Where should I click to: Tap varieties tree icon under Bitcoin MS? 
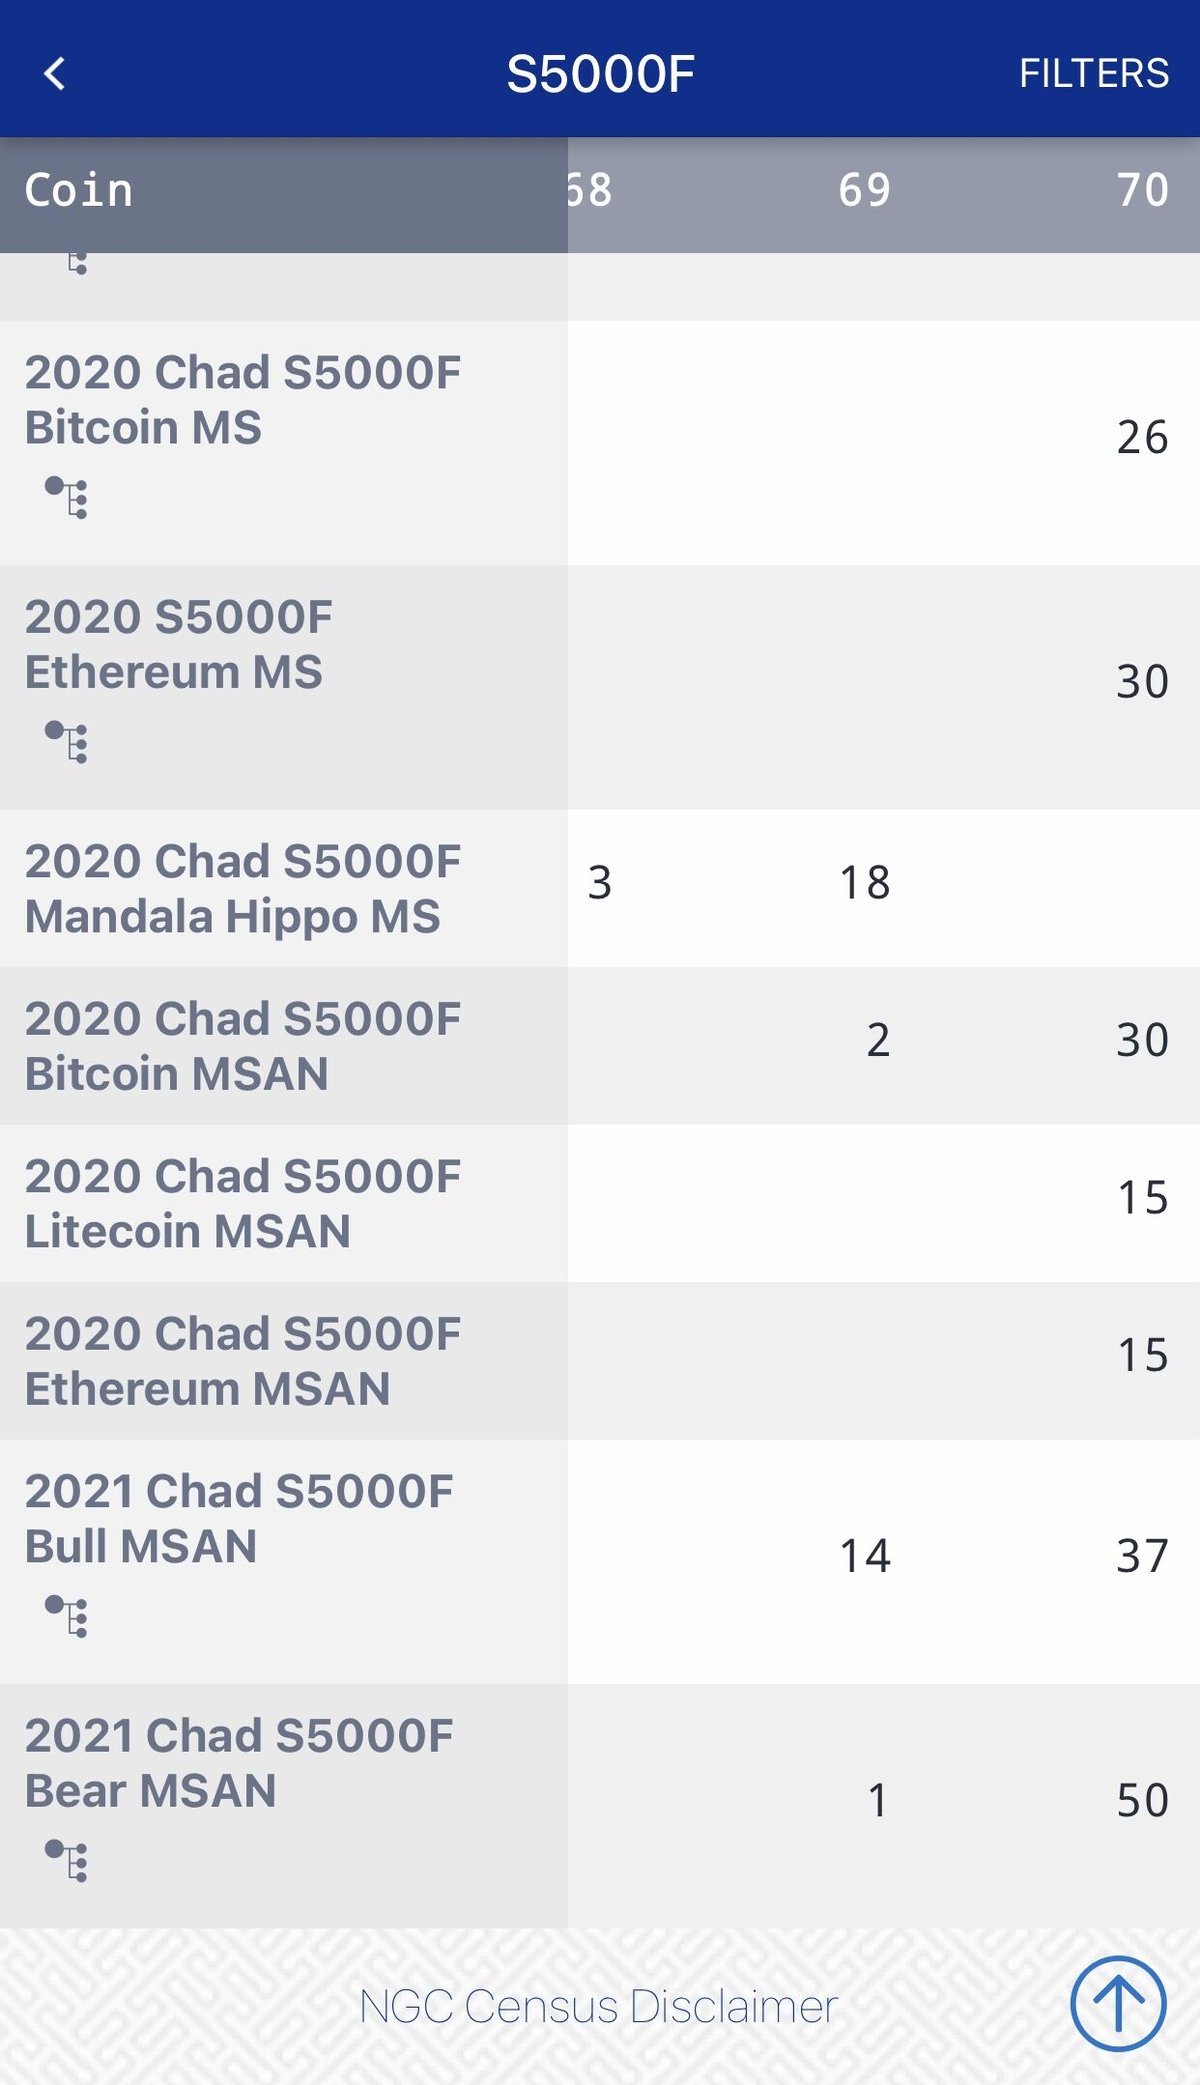[x=67, y=497]
